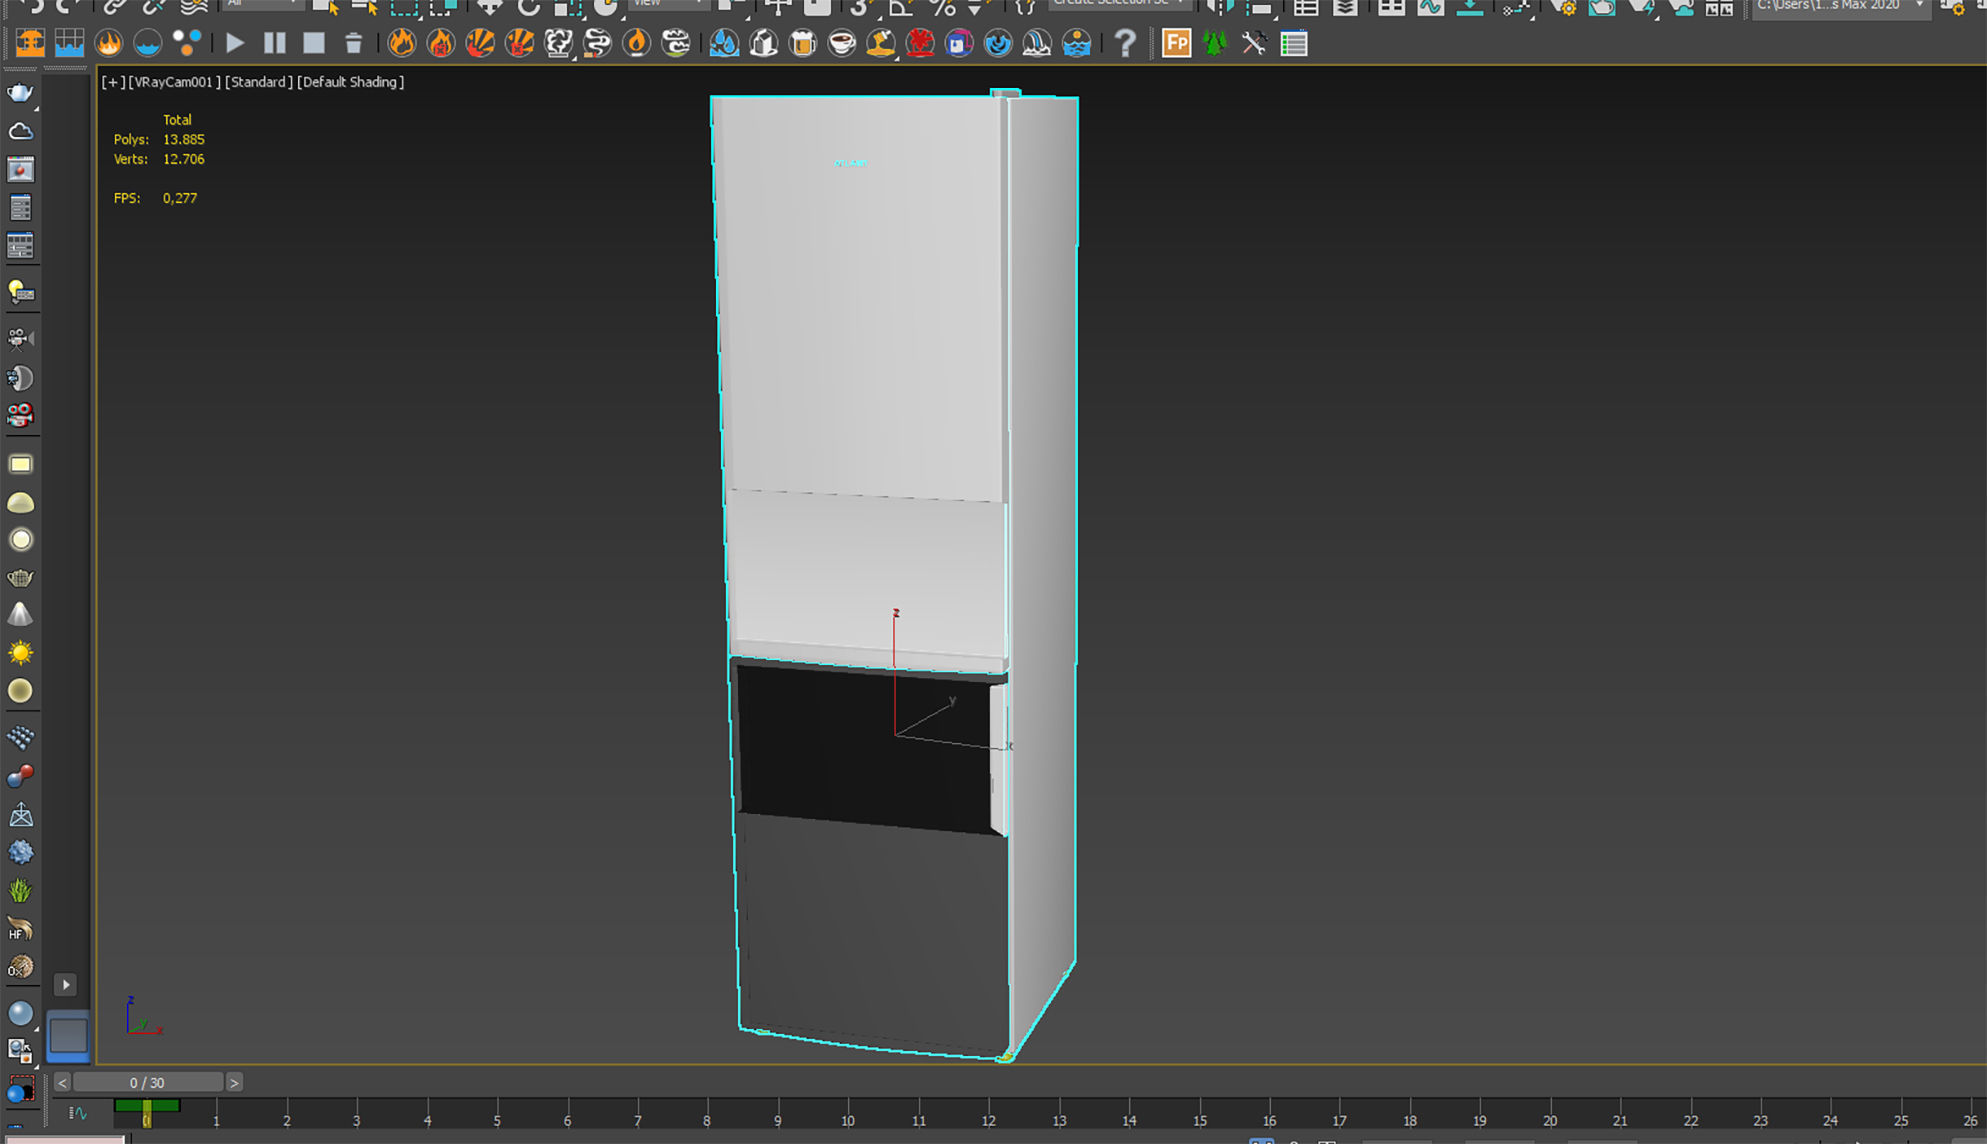Click the Phoenix FD play simulation button

tap(235, 43)
